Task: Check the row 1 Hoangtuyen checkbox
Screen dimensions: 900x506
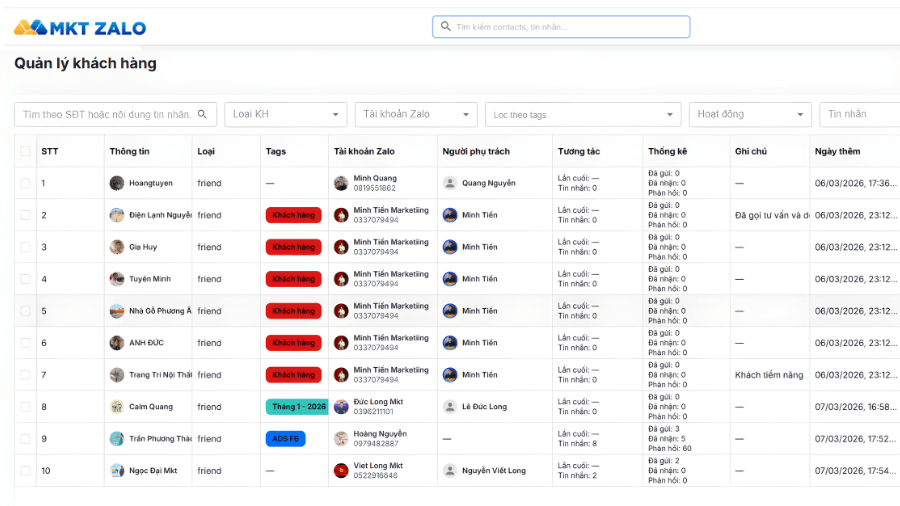Action: 25,183
